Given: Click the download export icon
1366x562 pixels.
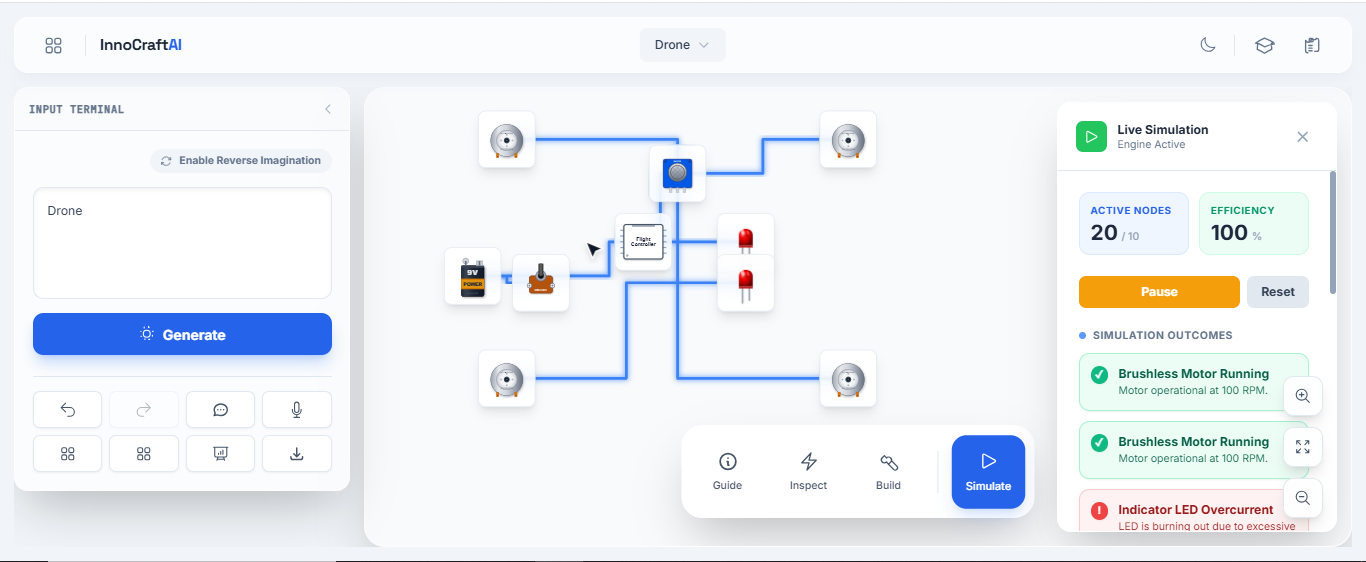Looking at the screenshot, I should pyautogui.click(x=296, y=454).
